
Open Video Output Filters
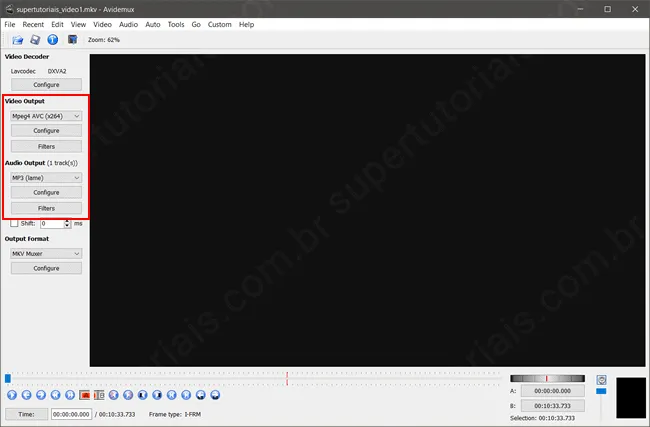pos(46,146)
